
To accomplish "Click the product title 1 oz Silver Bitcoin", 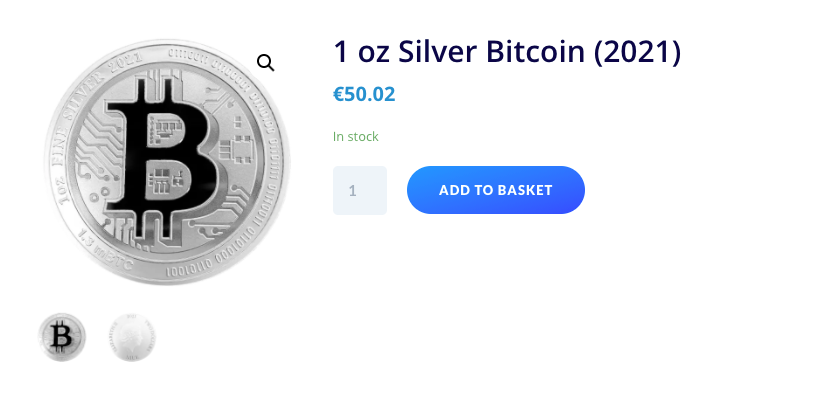I will (x=506, y=52).
